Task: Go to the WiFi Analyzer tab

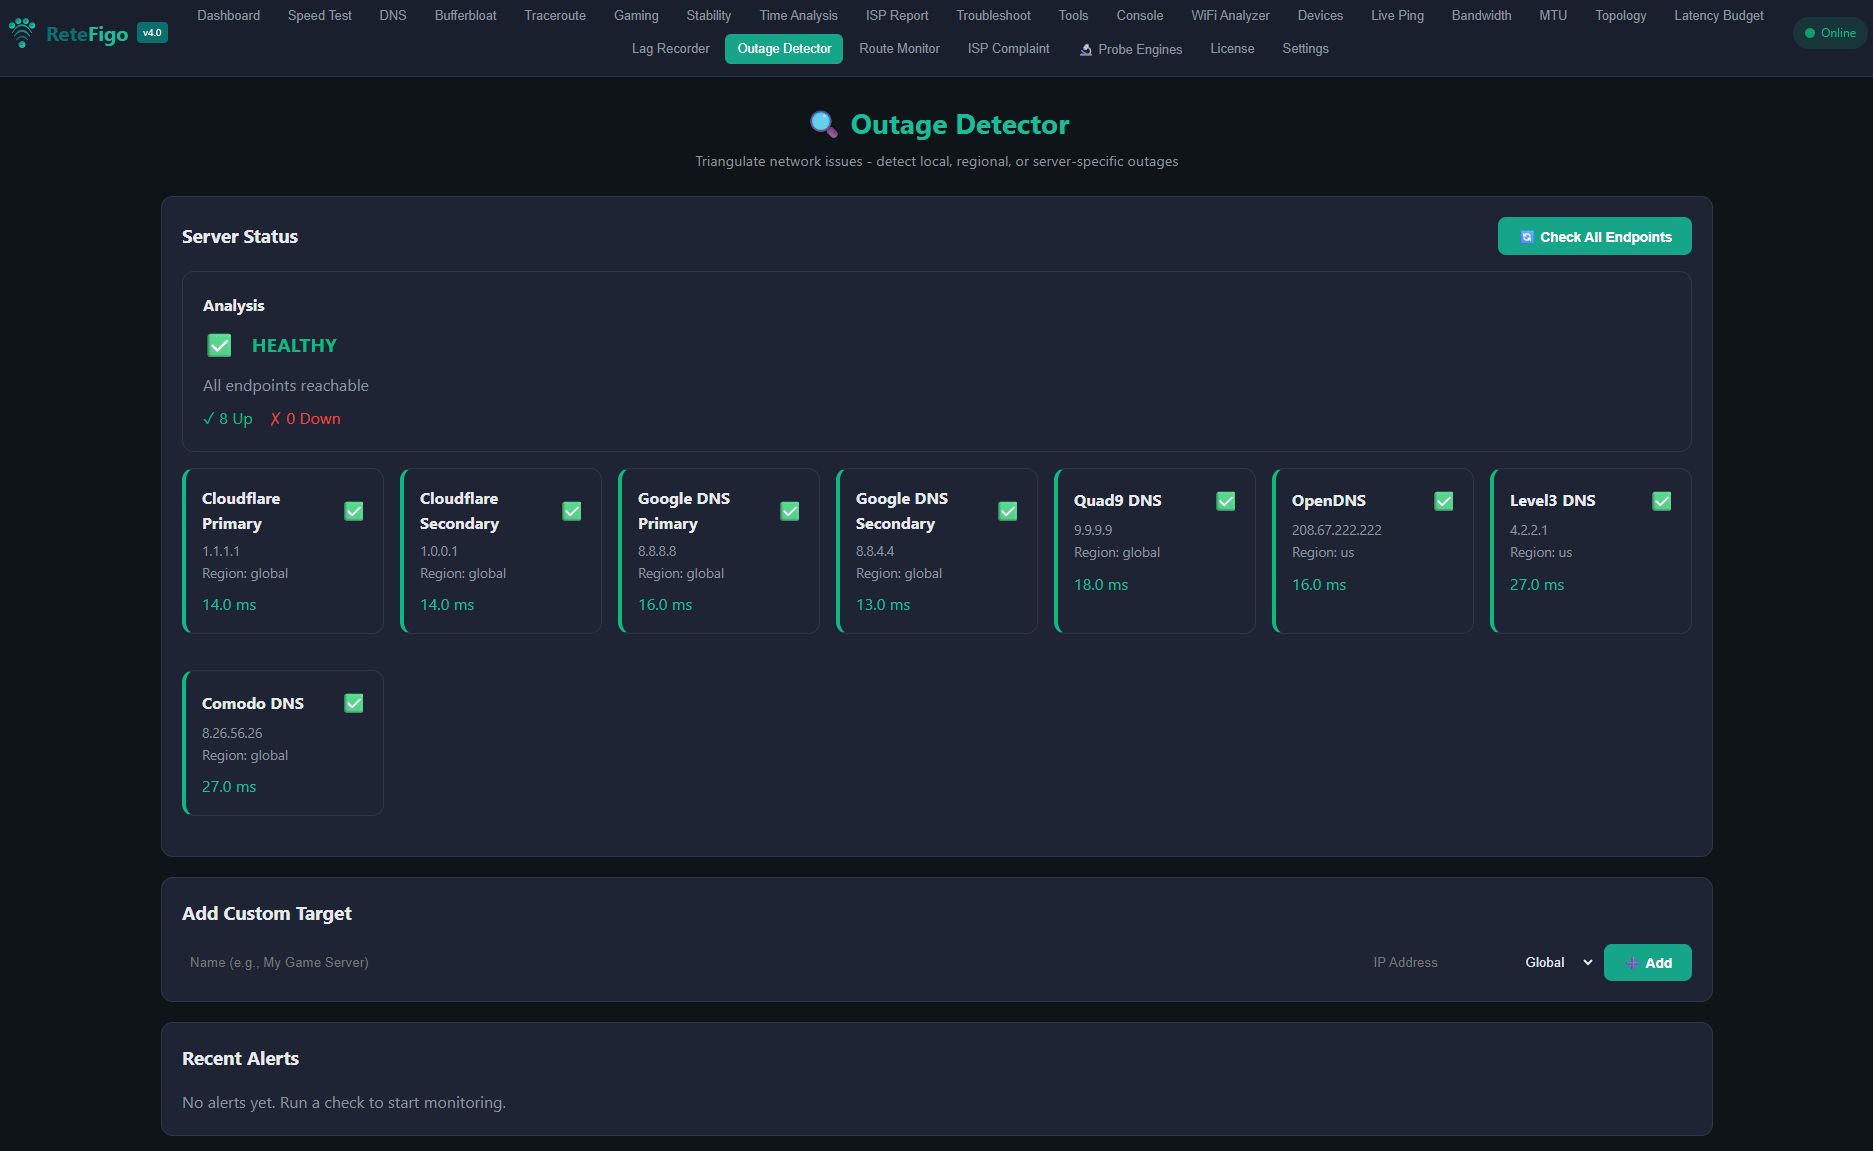Action: click(x=1230, y=16)
